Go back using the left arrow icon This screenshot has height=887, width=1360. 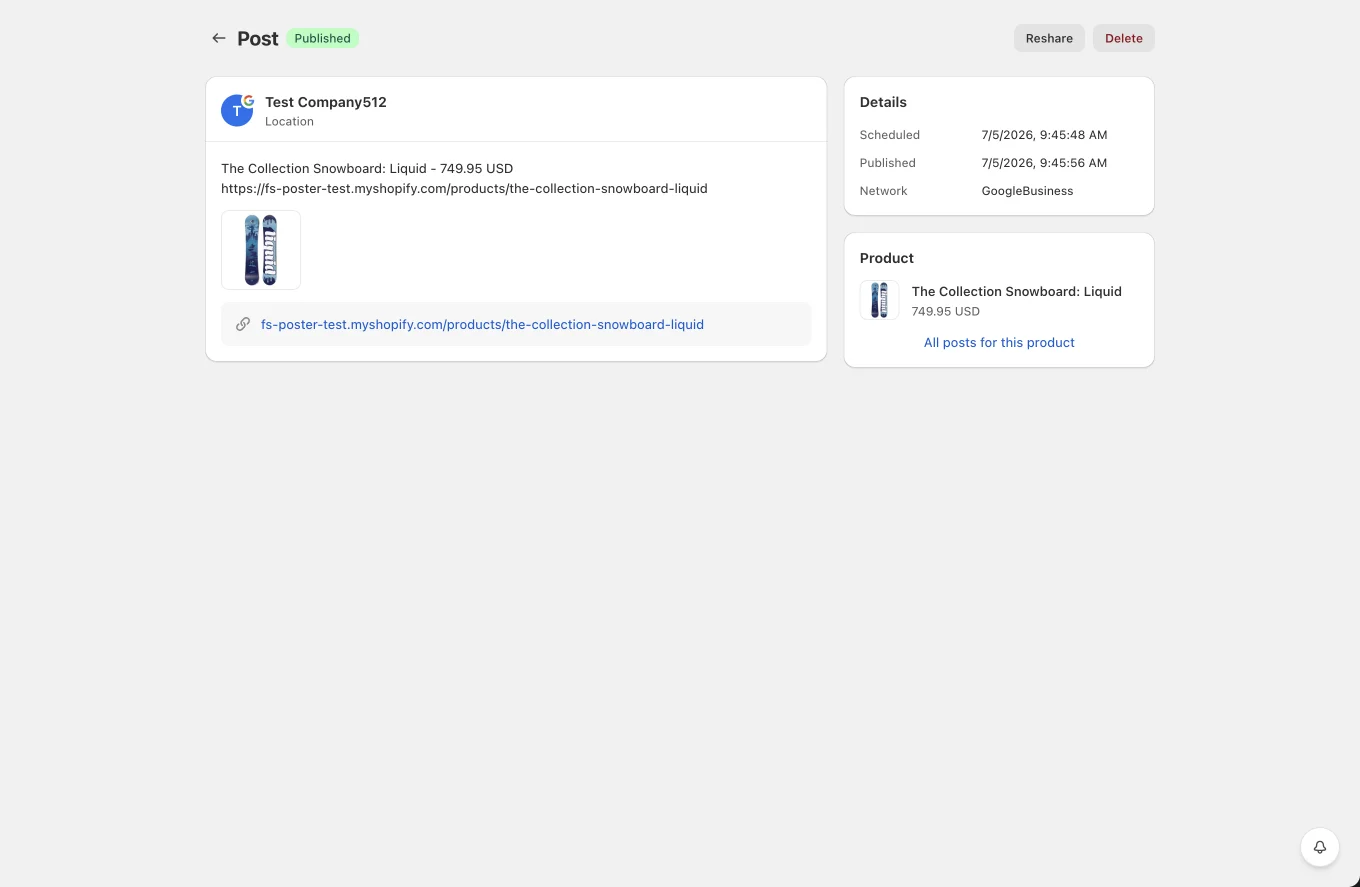point(218,38)
